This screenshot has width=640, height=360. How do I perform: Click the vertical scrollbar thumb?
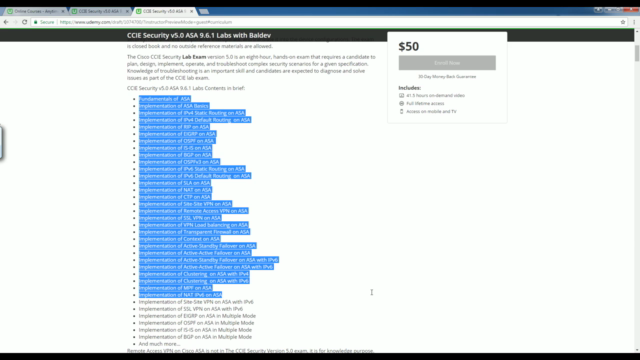(637, 54)
